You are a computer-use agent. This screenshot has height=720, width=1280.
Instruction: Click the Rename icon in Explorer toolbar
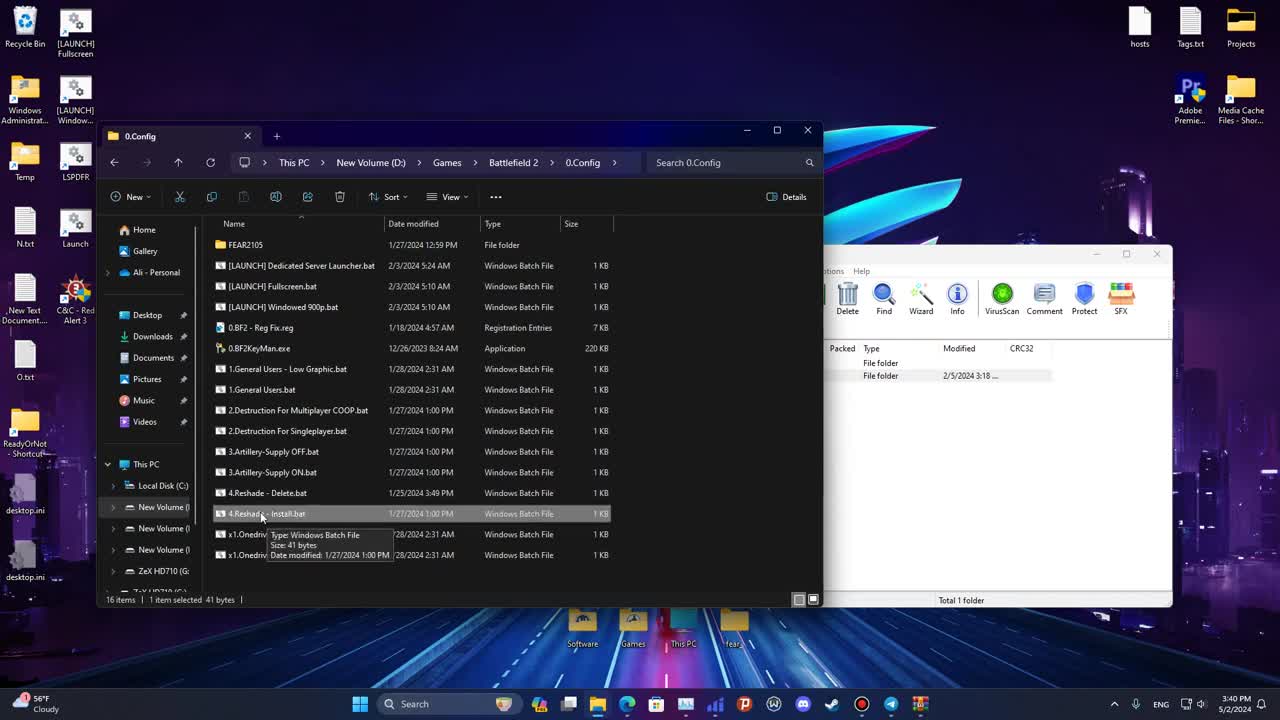point(275,197)
